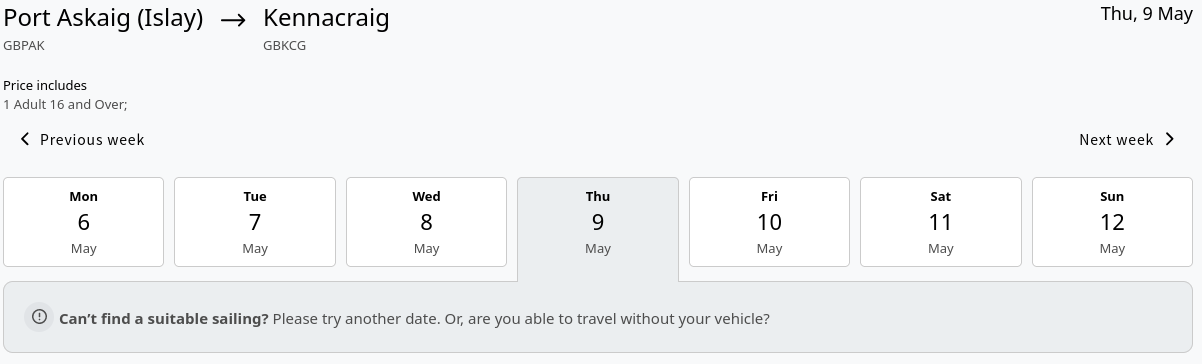Click the GBPAK port code
Image resolution: width=1202 pixels, height=364 pixels.
pos(24,46)
